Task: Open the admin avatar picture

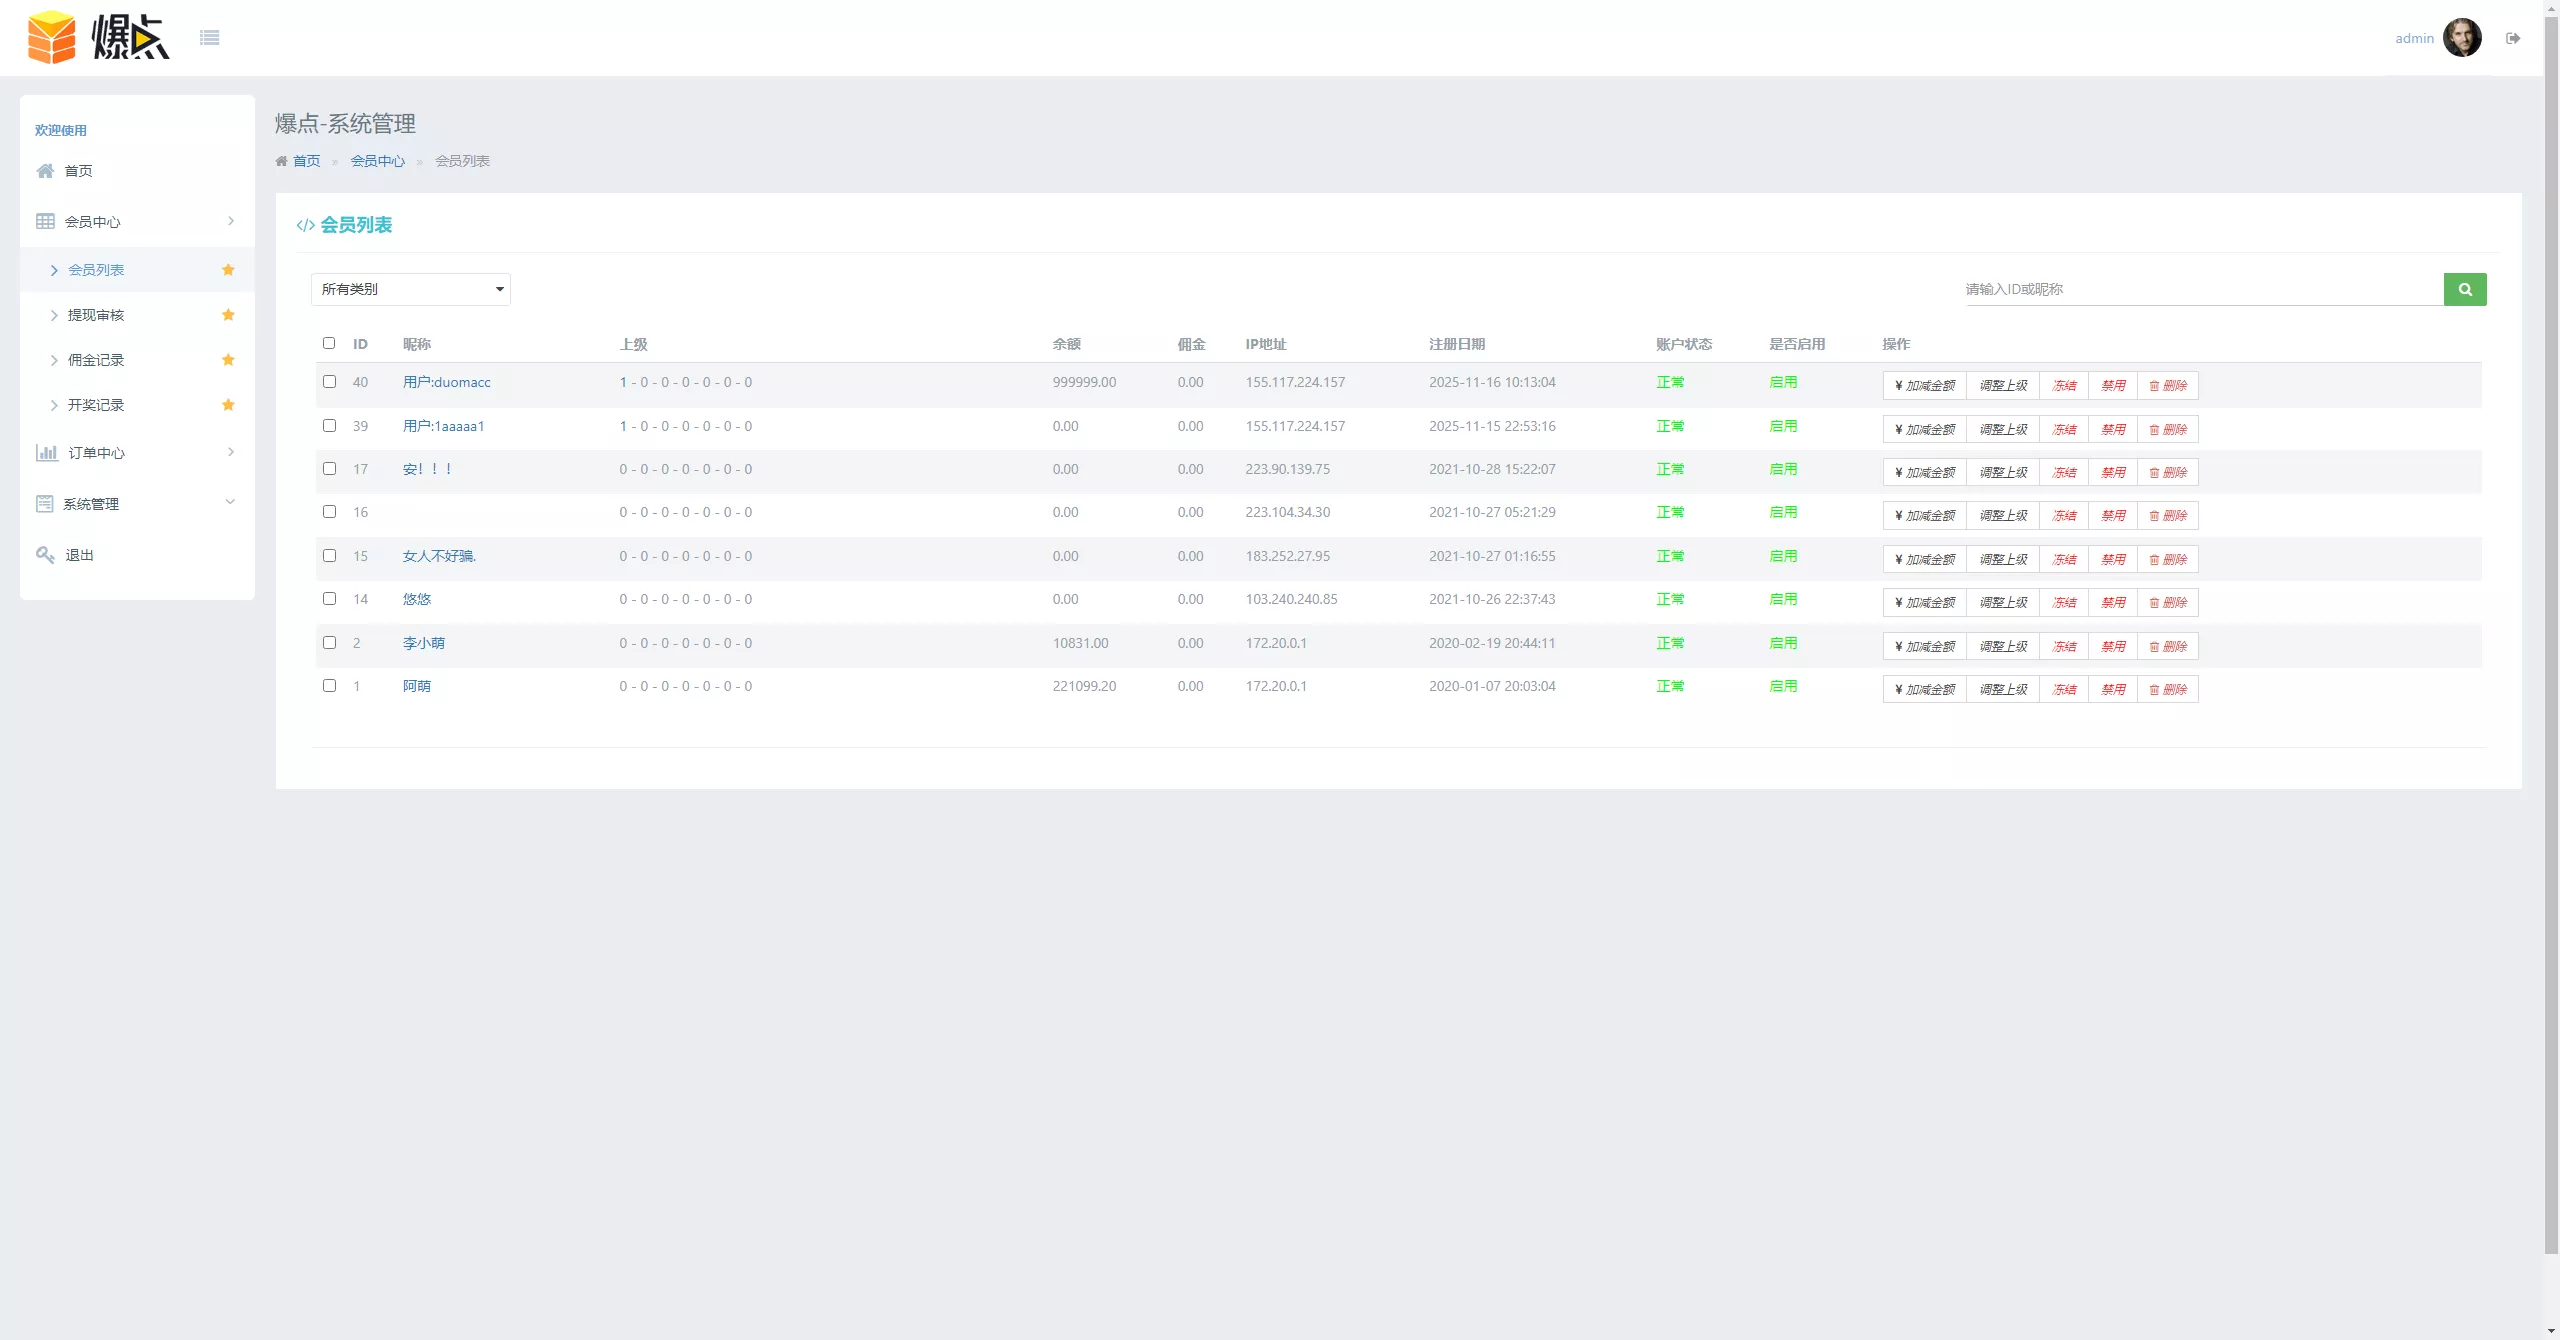Action: pos(2461,38)
